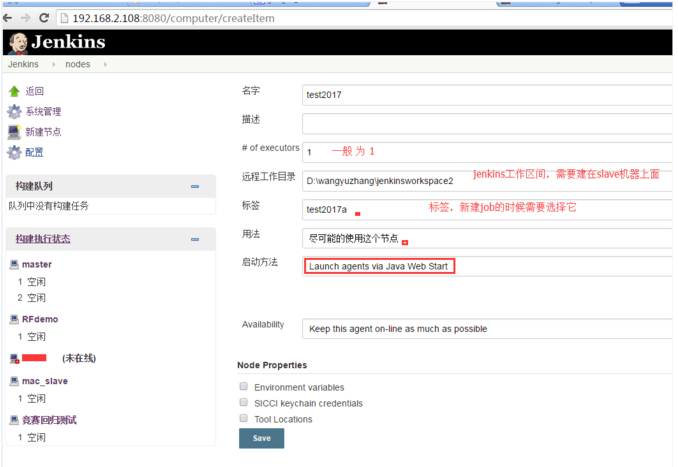Click the 返回 link
678x467 pixels.
tap(35, 91)
